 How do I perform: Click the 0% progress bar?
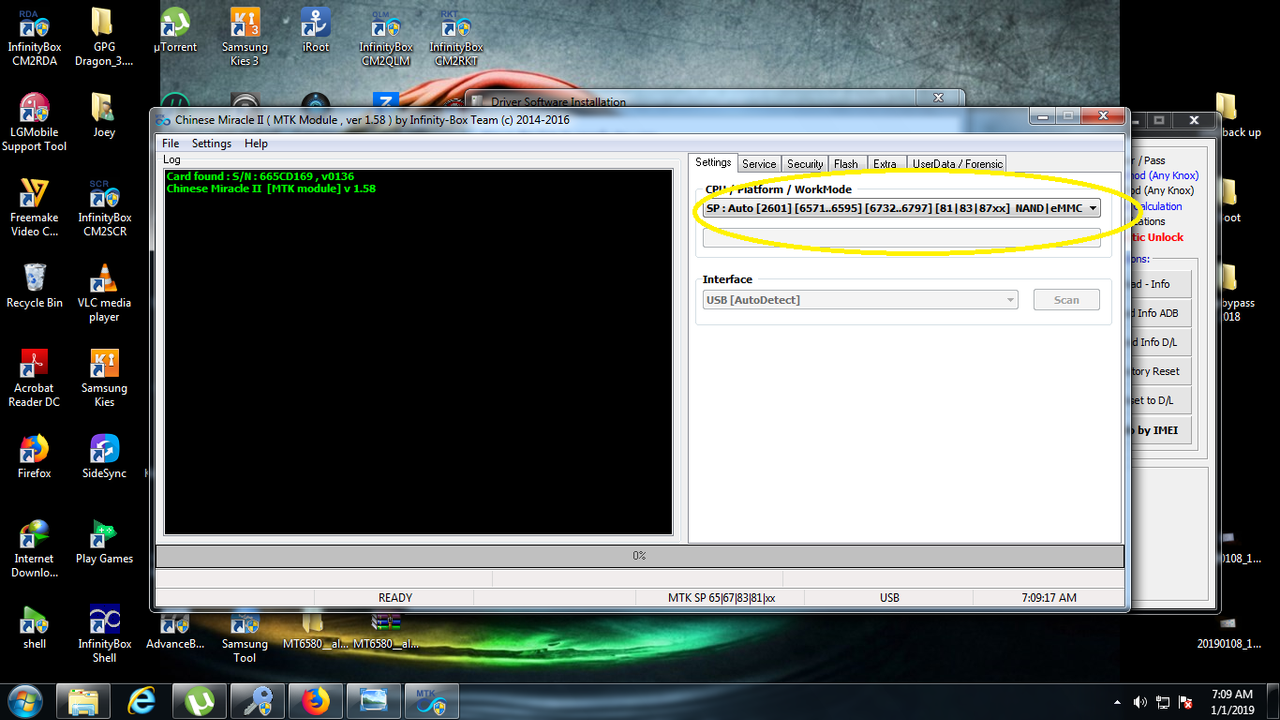(639, 556)
